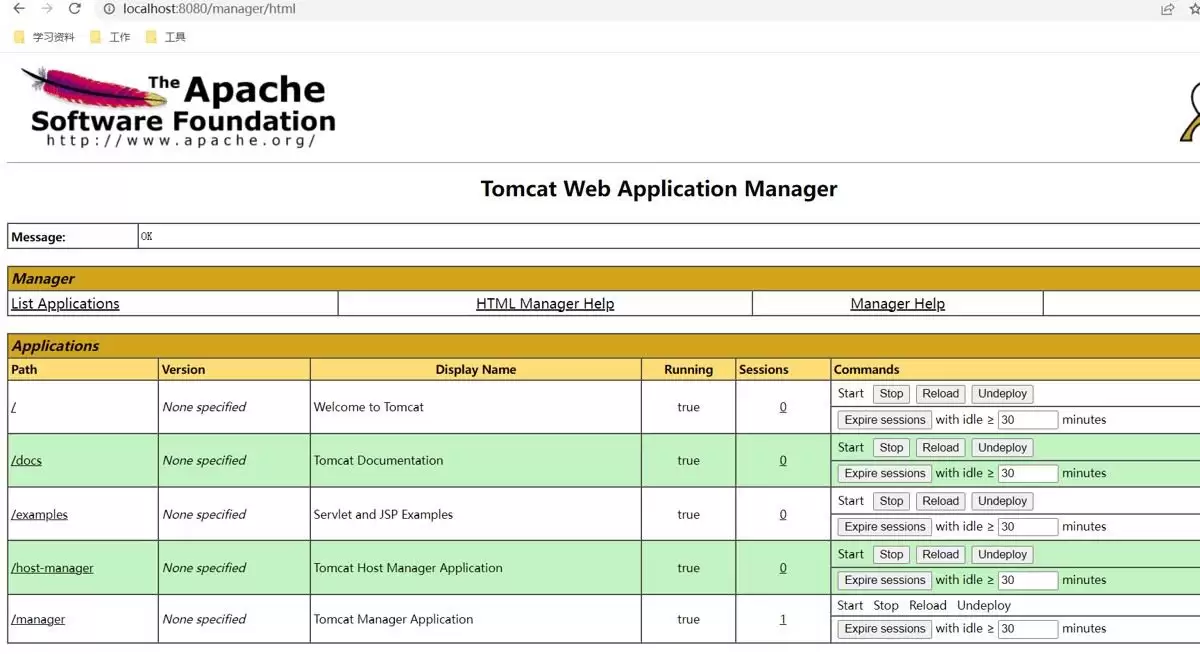This screenshot has height=654, width=1200.
Task: Go back using the browser back arrow
Action: [x=18, y=9]
